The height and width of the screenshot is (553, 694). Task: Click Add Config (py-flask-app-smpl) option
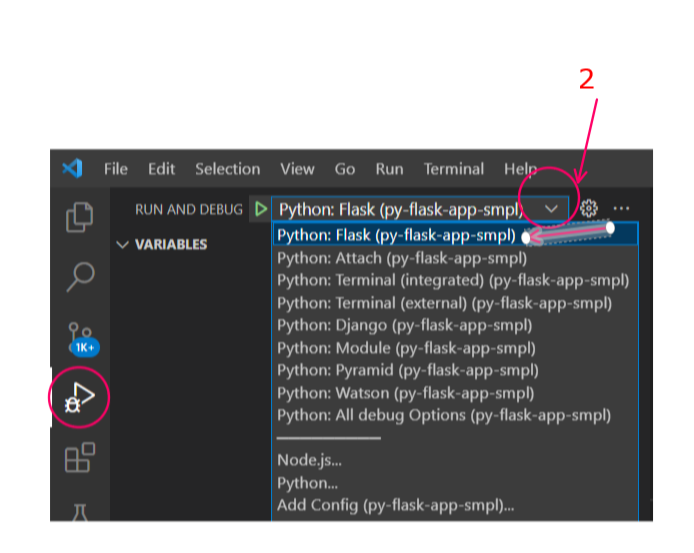pyautogui.click(x=395, y=505)
